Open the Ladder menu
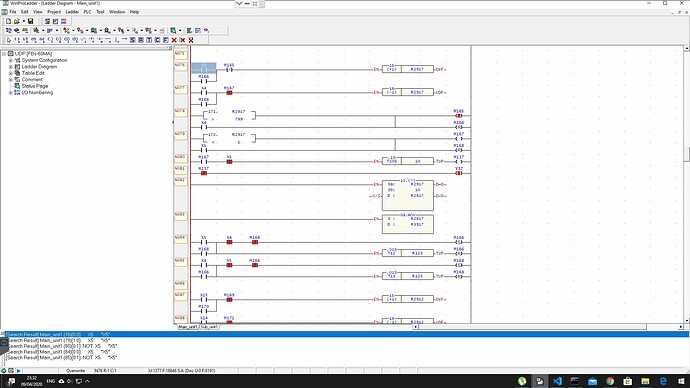 point(72,12)
